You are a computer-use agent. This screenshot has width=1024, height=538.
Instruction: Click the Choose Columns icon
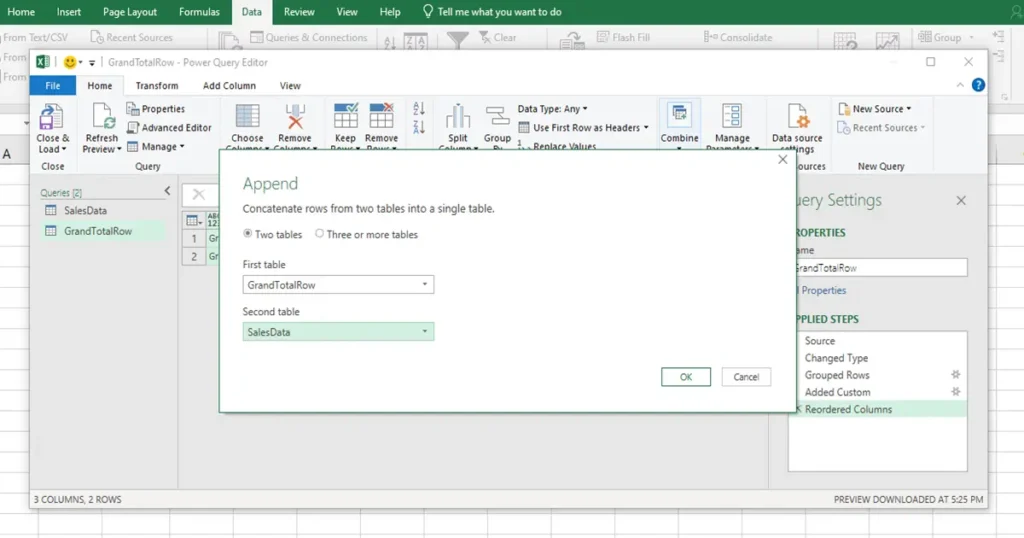[248, 118]
